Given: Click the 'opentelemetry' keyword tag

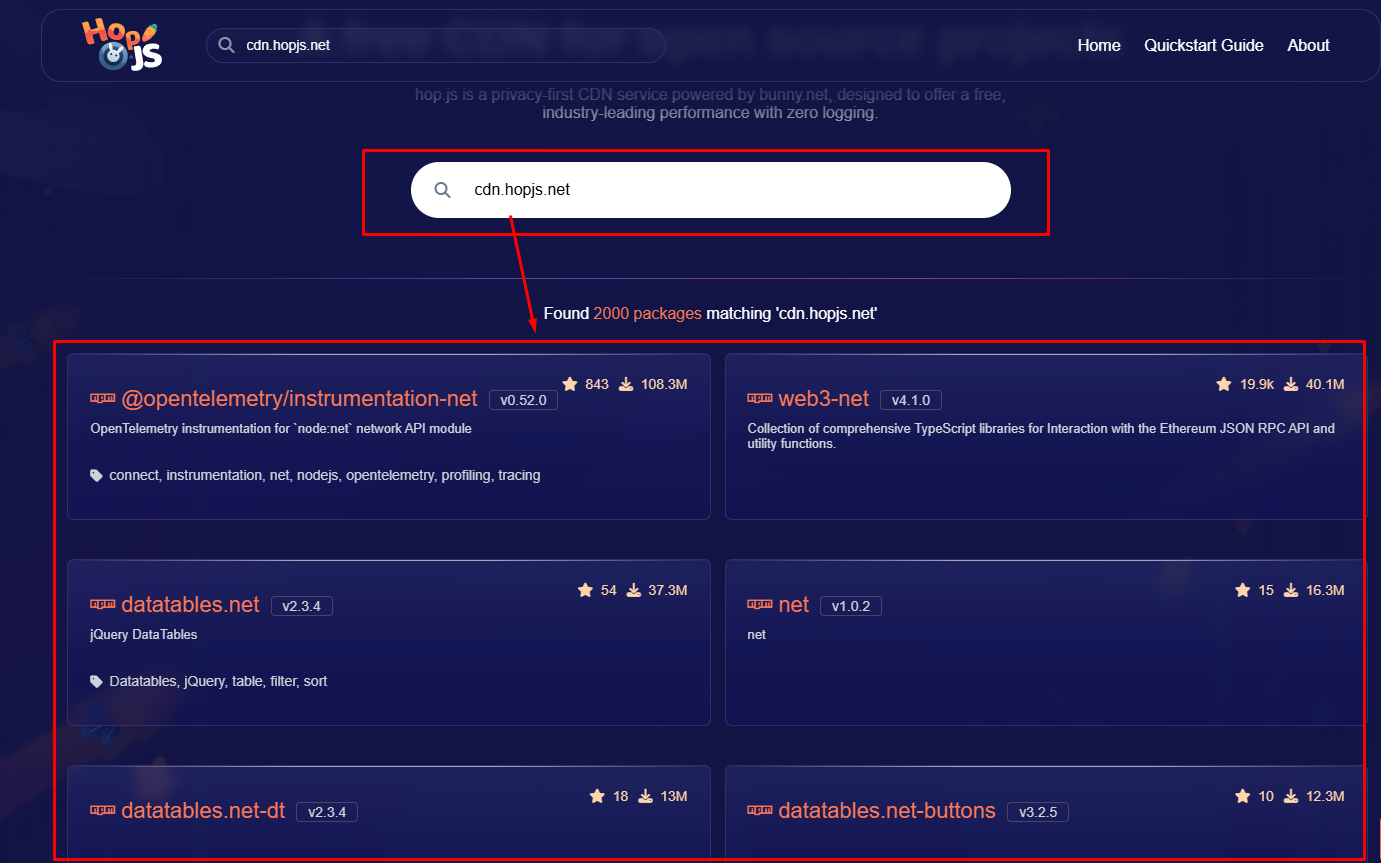Looking at the screenshot, I should tap(391, 475).
